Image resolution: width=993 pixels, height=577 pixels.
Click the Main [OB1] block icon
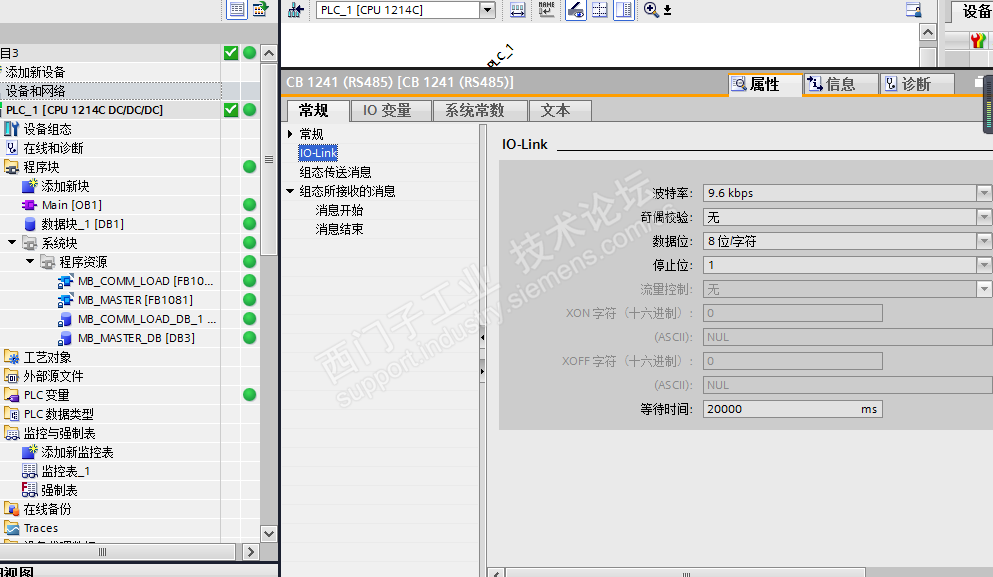29,205
